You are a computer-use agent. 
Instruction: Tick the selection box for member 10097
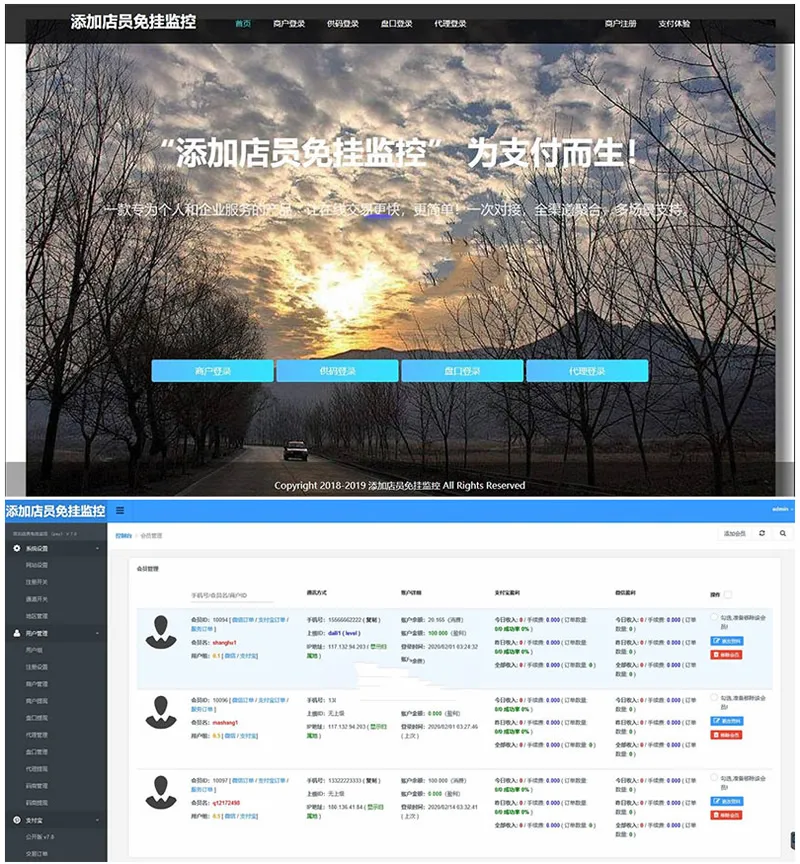[714, 777]
